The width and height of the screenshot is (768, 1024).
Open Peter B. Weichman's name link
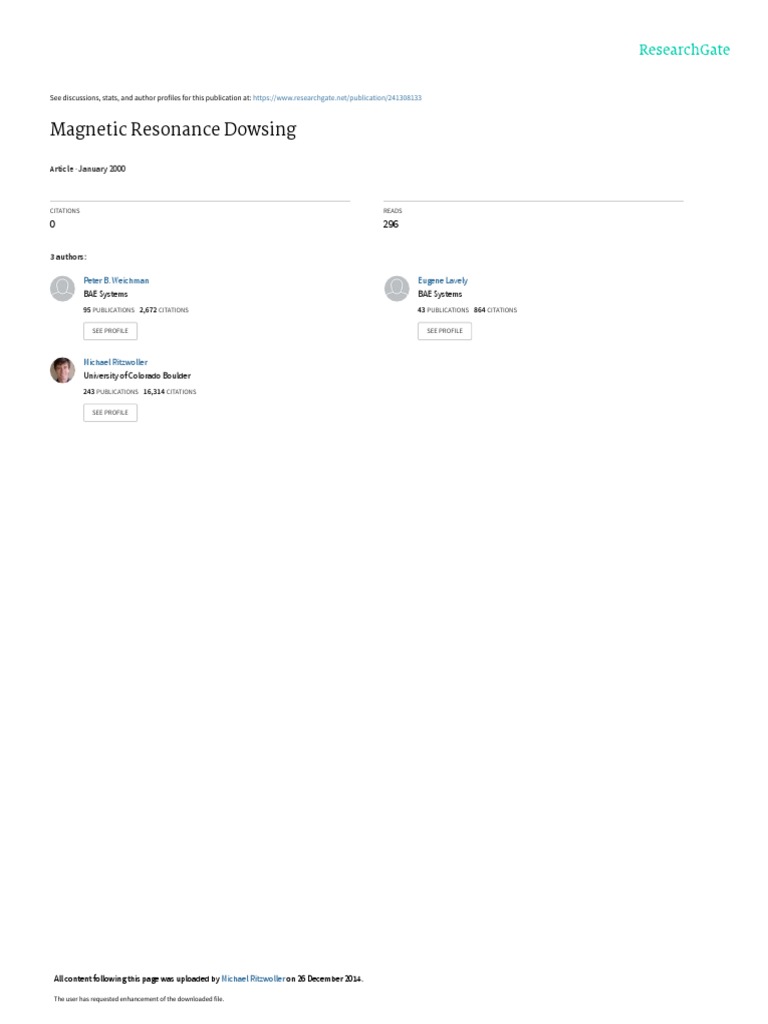coord(116,280)
